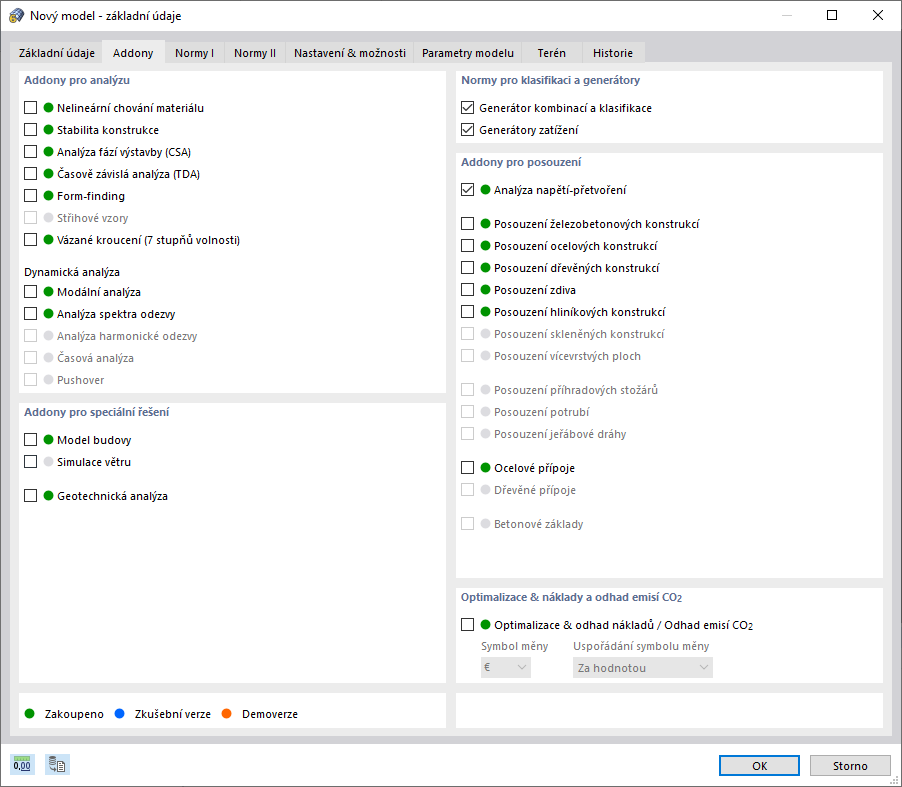Click green status dot next to Model budovy
Image resolution: width=902 pixels, height=787 pixels.
coord(49,439)
